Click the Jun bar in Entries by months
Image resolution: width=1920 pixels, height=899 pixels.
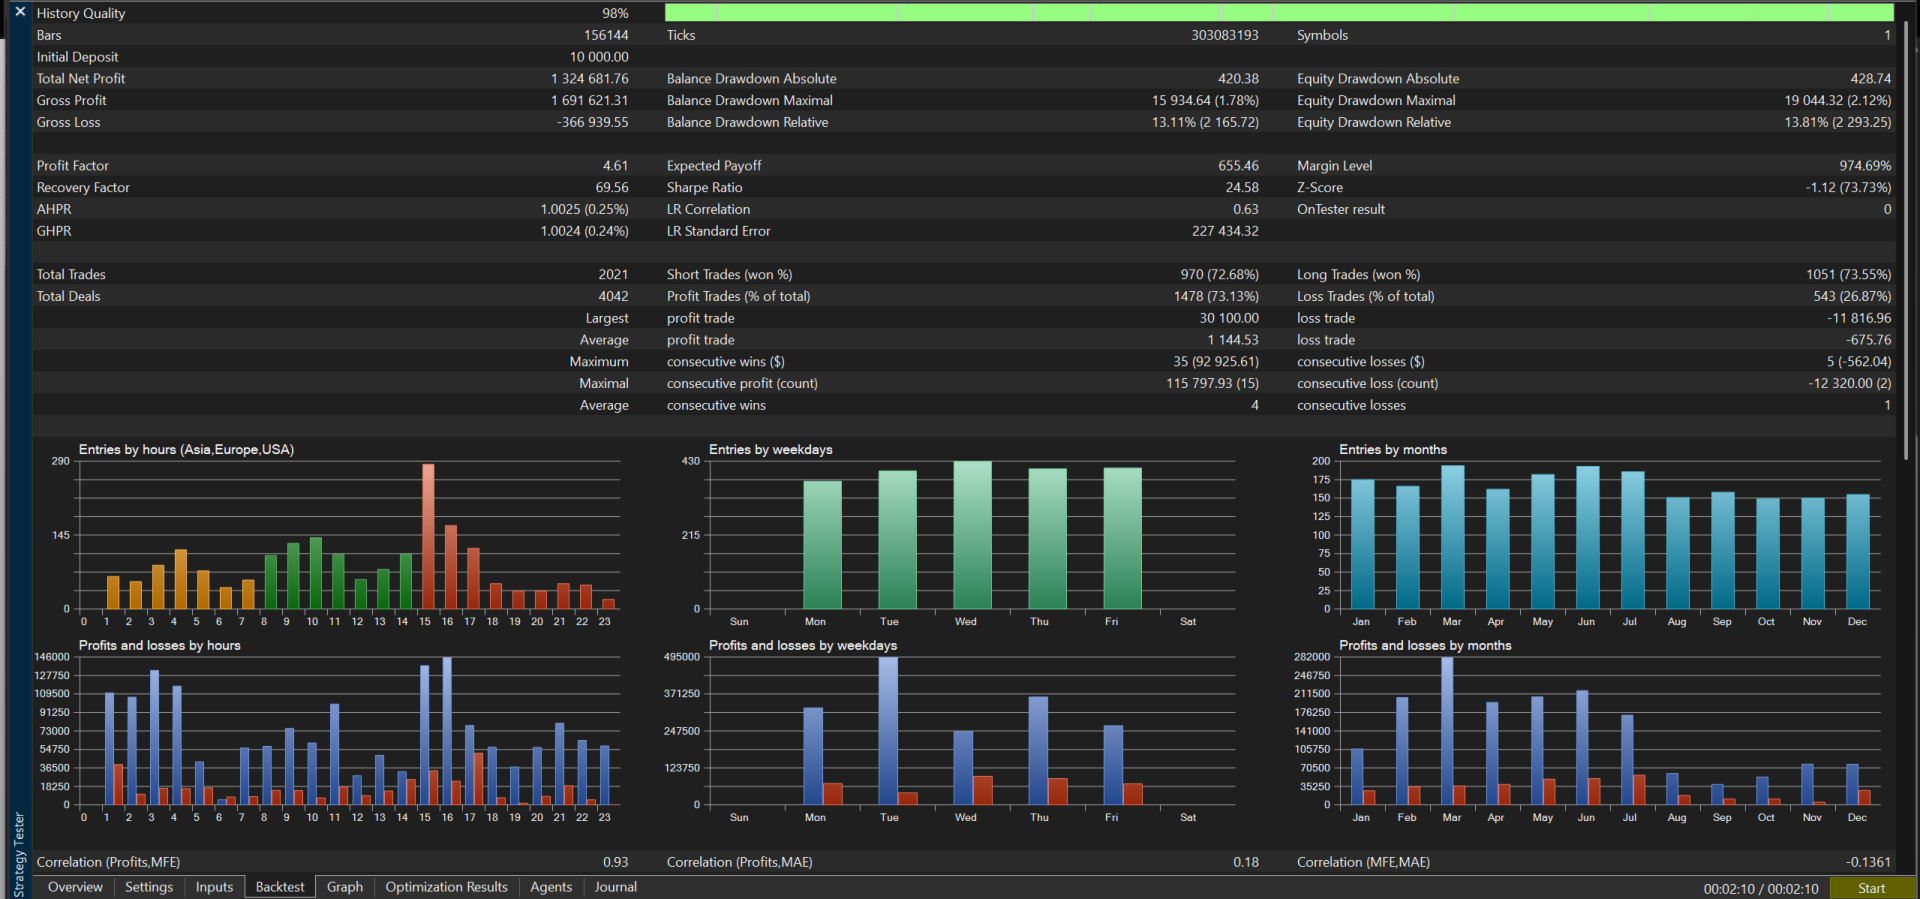1588,537
